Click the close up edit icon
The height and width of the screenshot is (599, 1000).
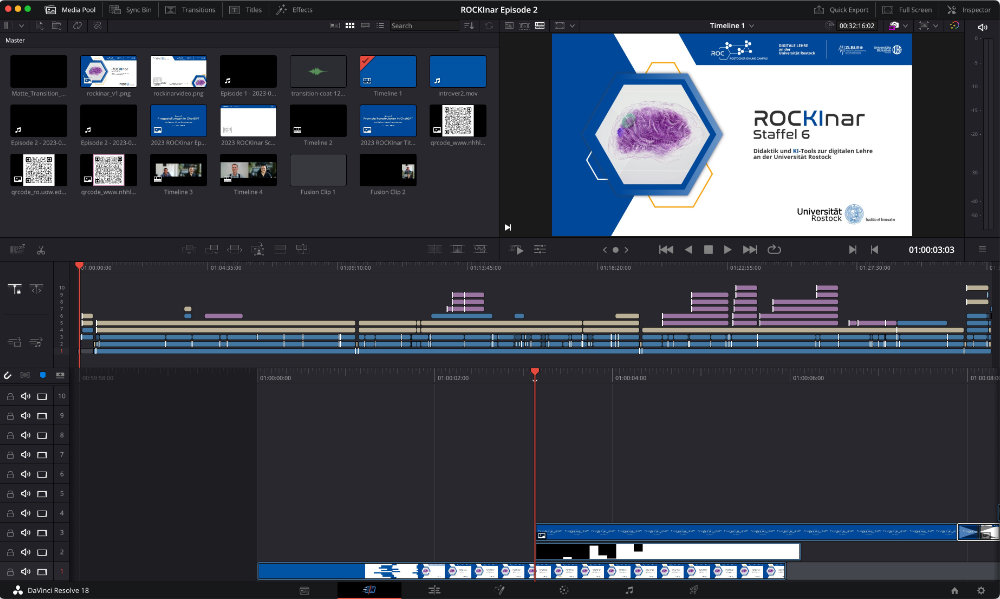(258, 249)
